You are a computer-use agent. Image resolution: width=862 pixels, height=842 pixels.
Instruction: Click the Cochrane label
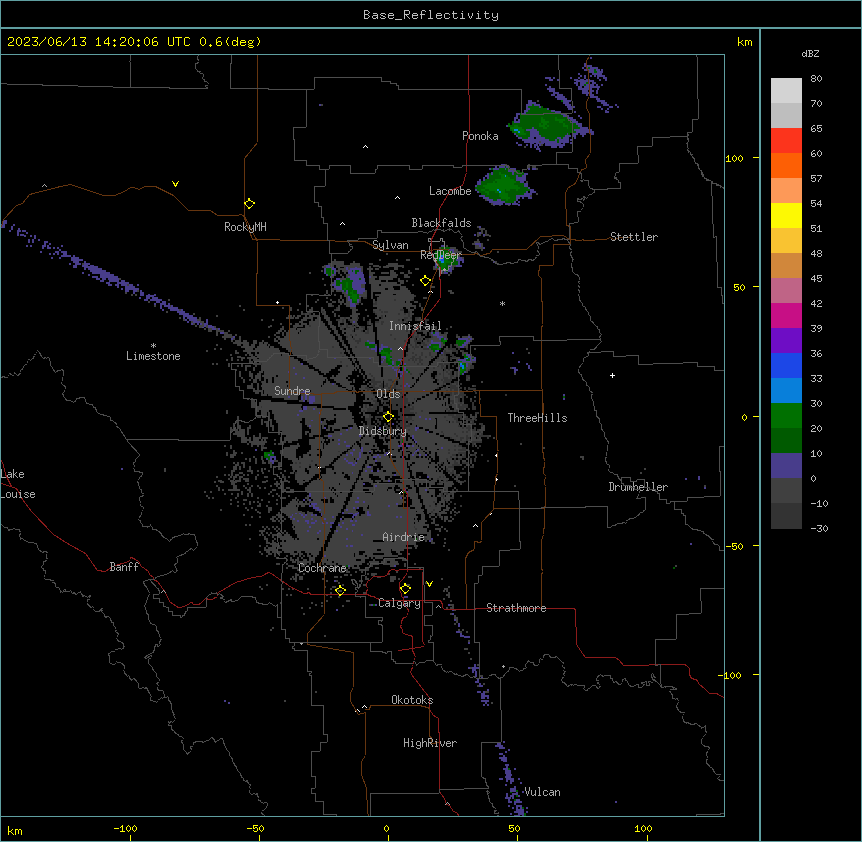coord(322,568)
